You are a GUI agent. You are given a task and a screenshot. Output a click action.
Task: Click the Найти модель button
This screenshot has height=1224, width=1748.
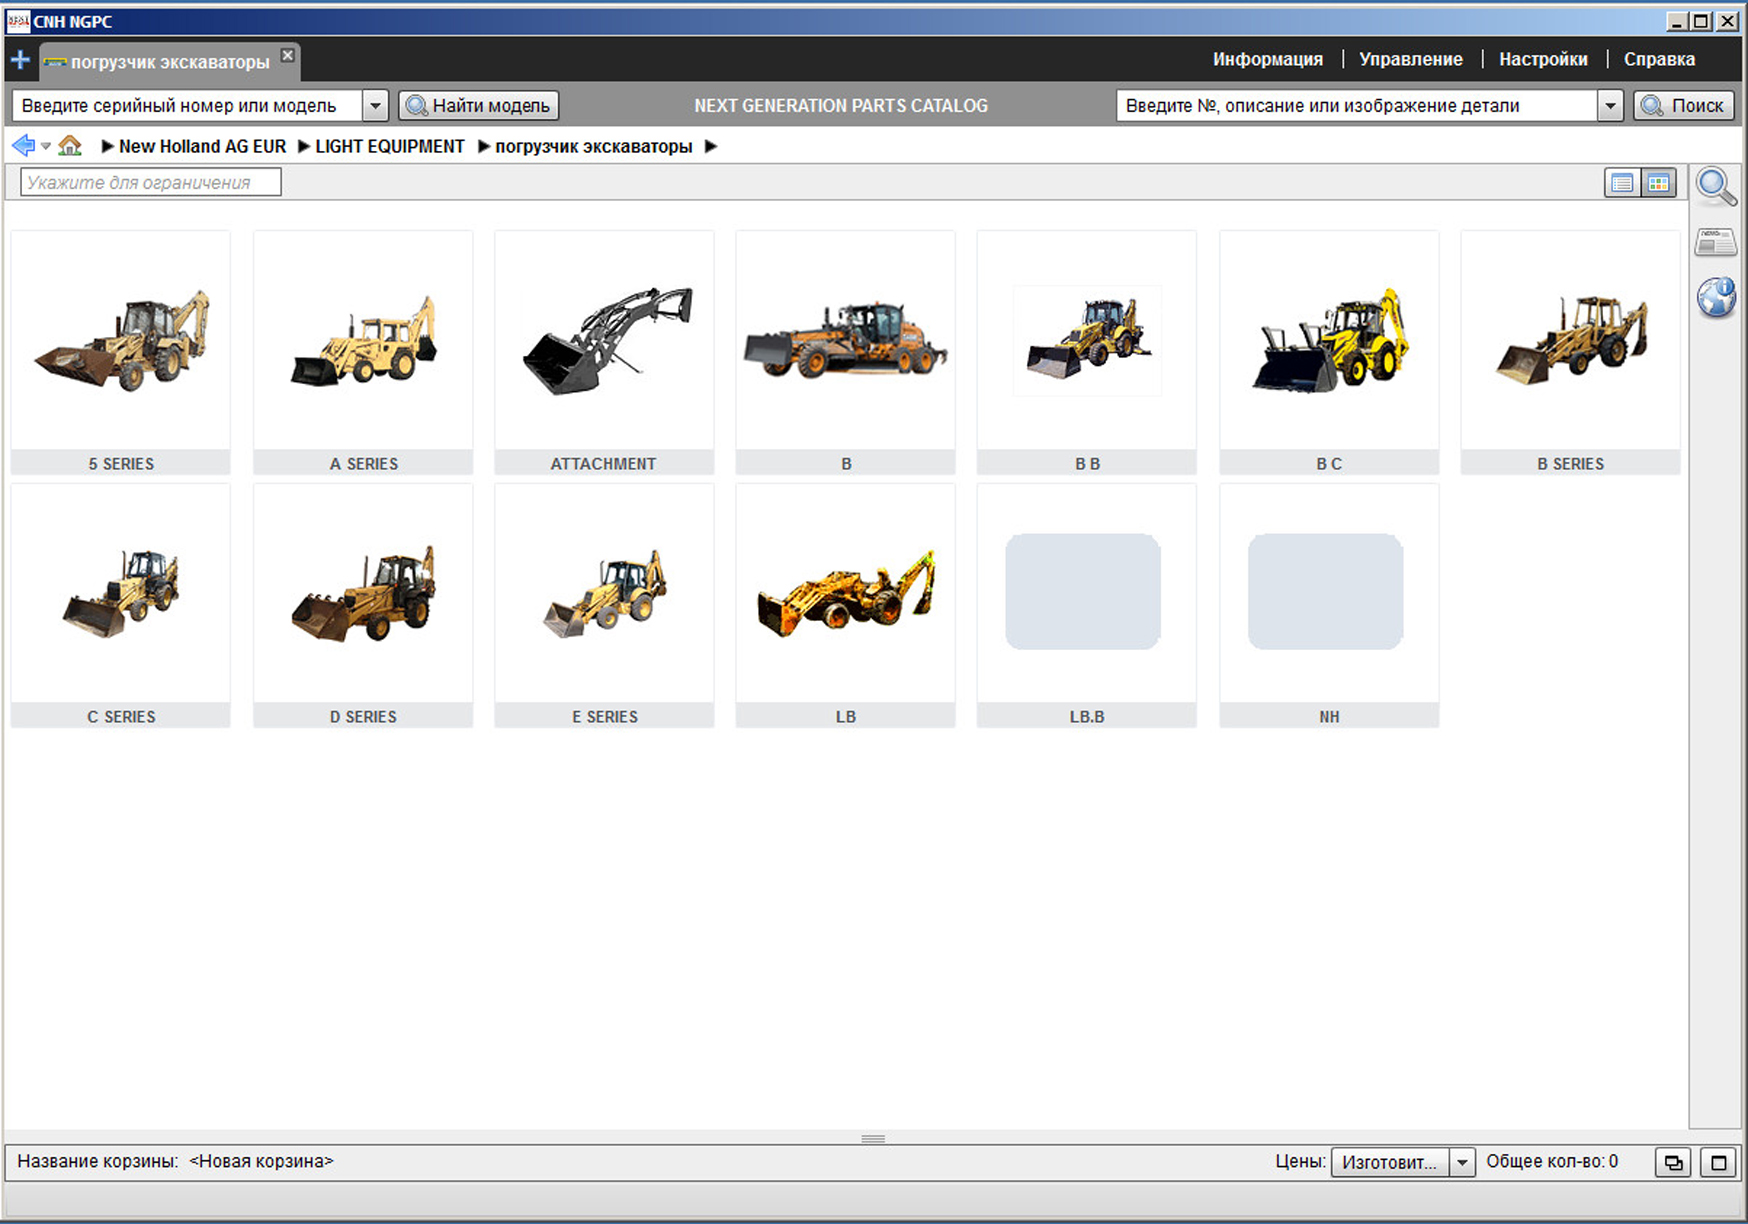click(479, 106)
